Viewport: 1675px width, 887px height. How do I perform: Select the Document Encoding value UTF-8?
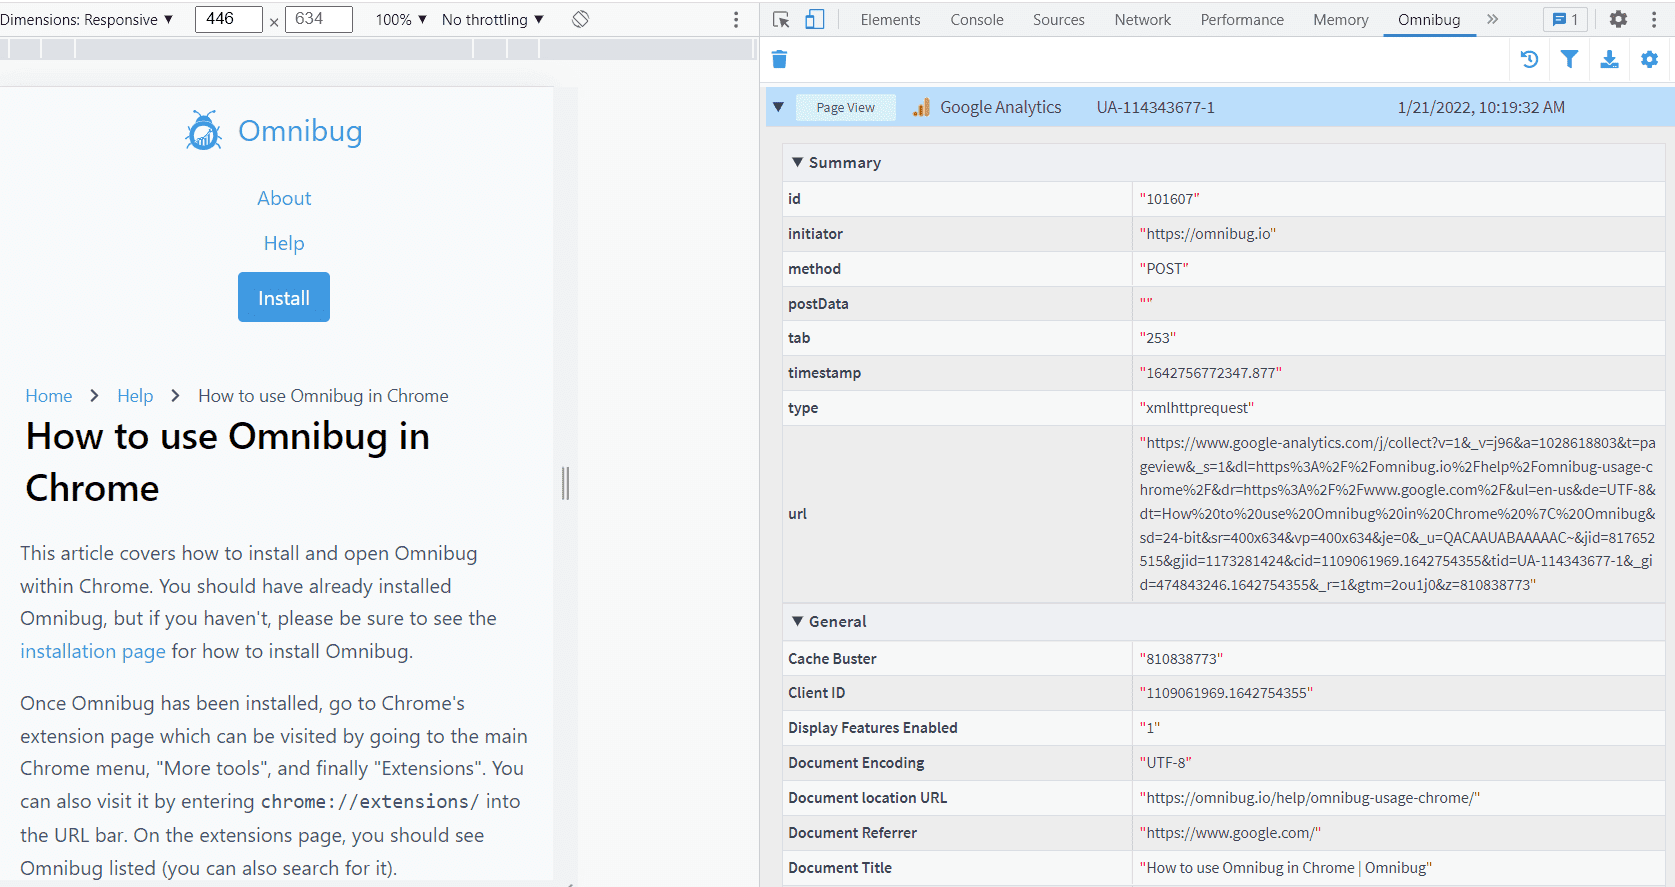[x=1165, y=763]
